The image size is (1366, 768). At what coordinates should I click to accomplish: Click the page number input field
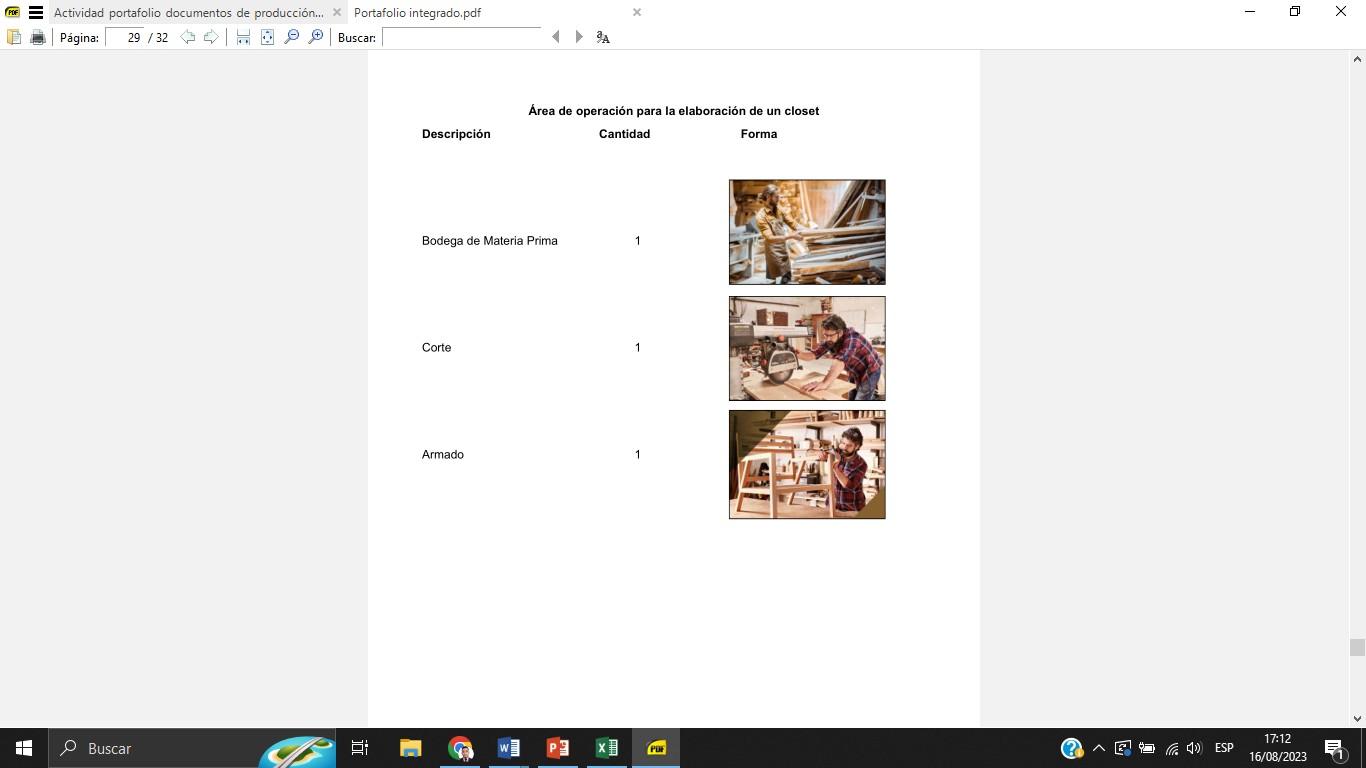124,37
